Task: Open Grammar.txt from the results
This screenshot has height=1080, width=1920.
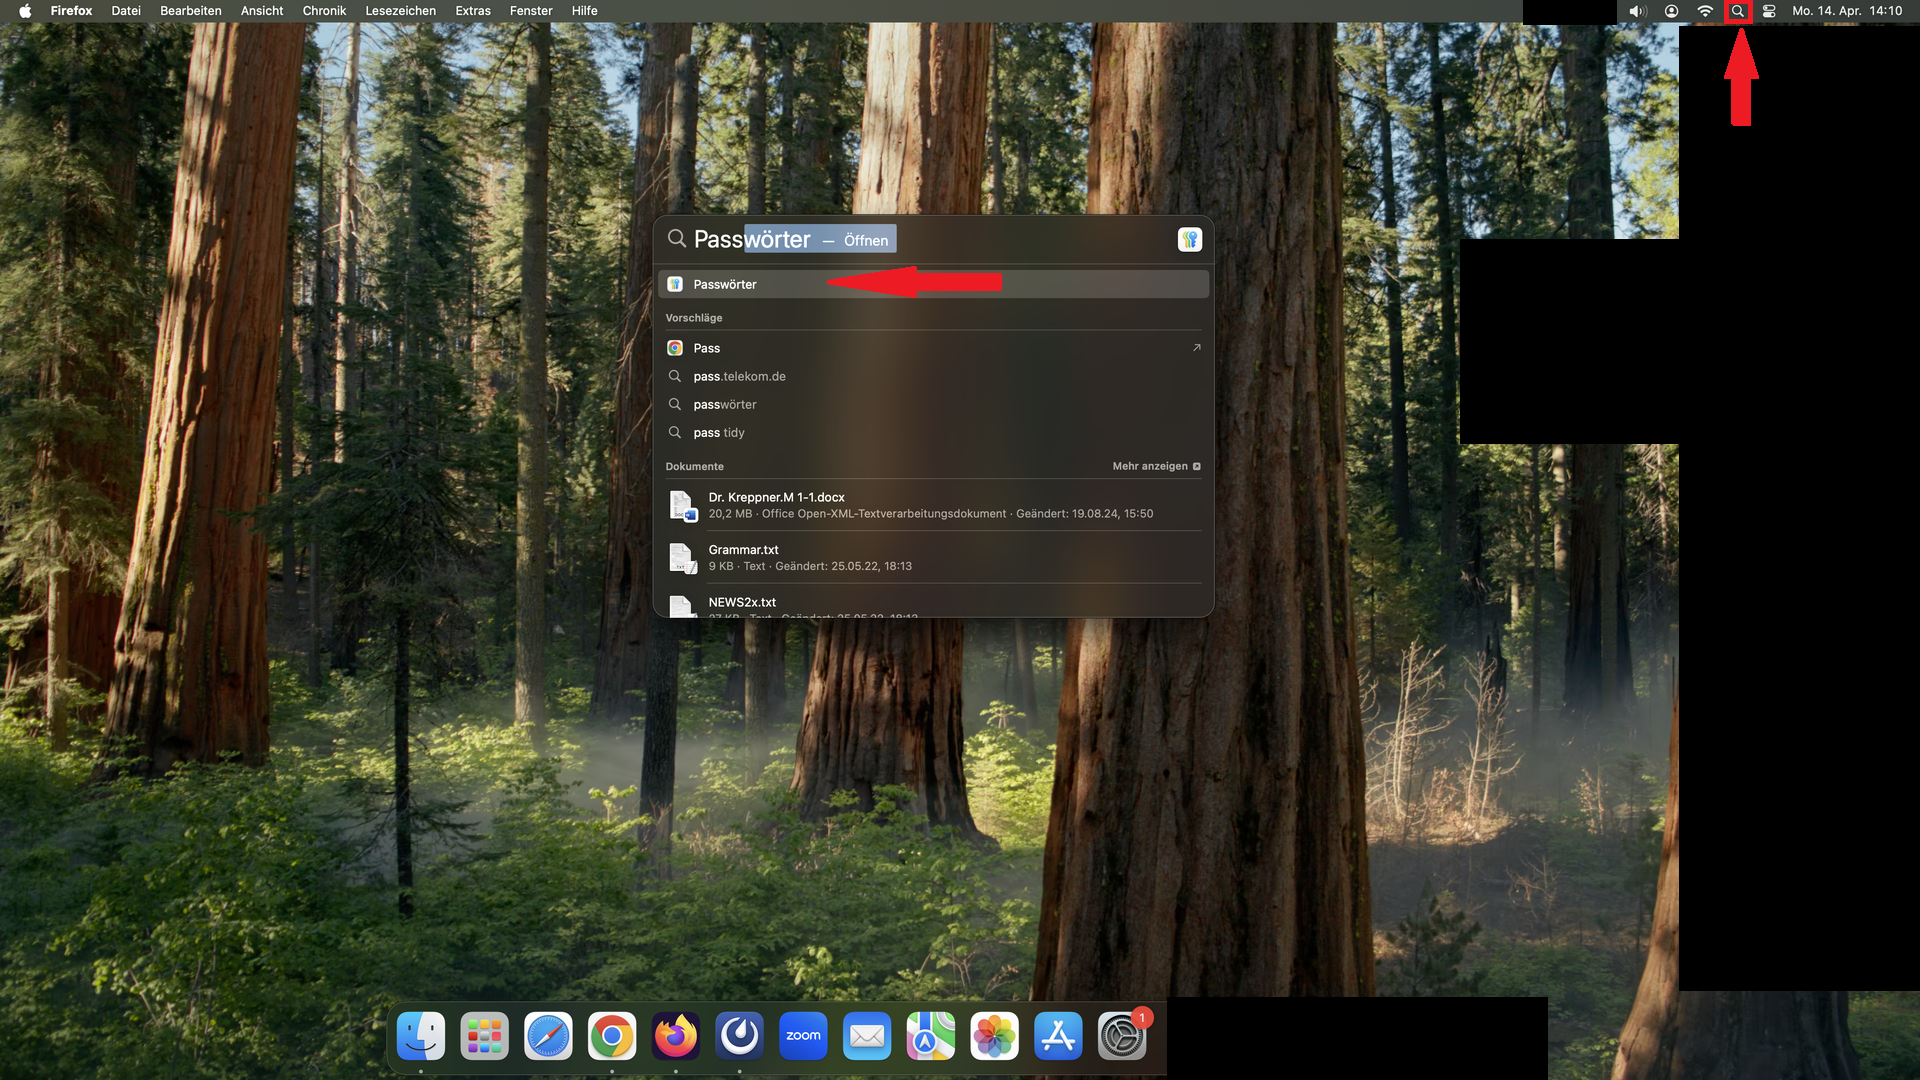Action: click(743, 557)
